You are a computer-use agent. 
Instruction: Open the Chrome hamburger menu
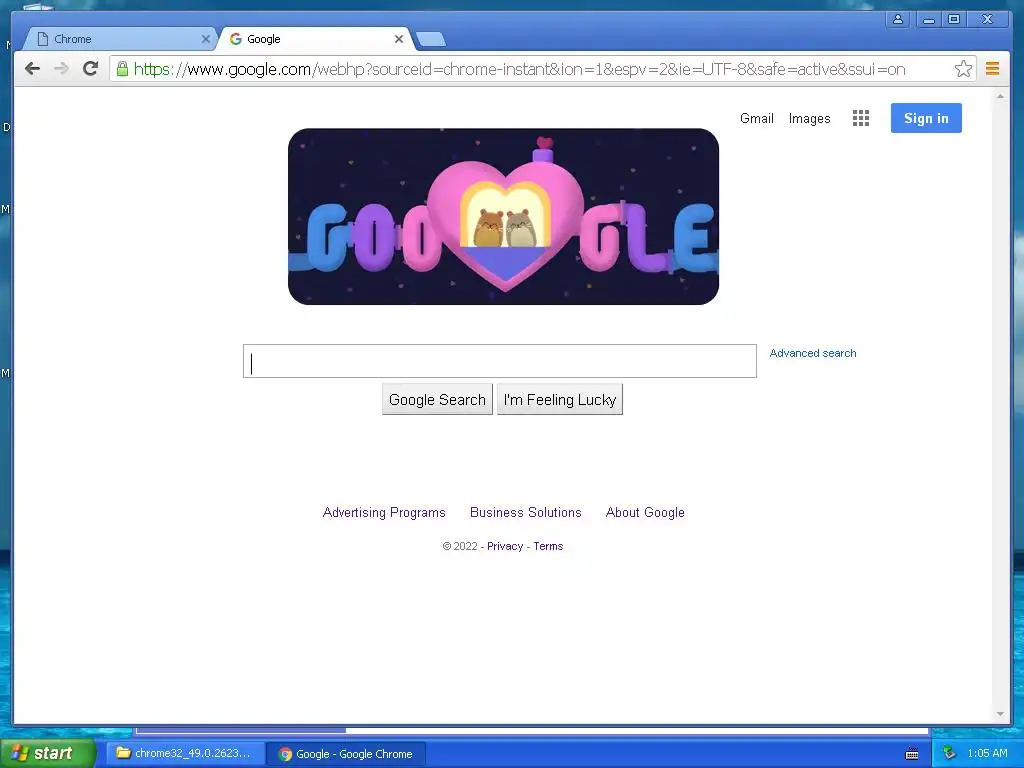tap(993, 68)
